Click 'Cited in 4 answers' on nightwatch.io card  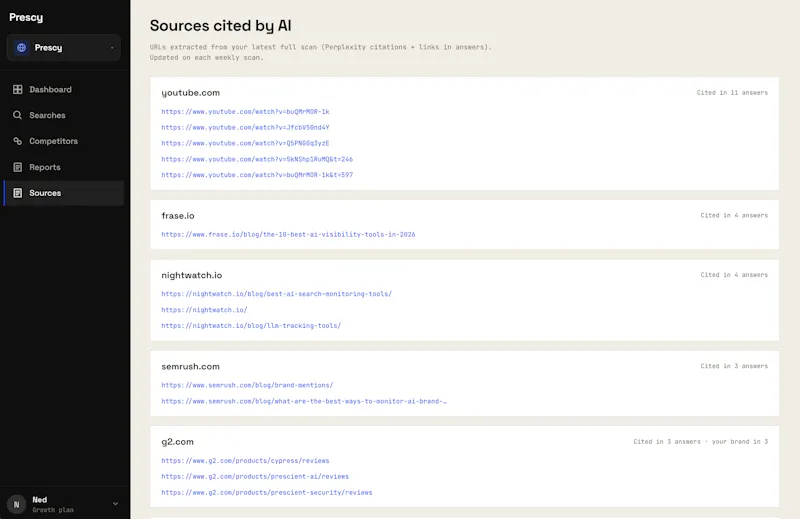[x=734, y=275]
